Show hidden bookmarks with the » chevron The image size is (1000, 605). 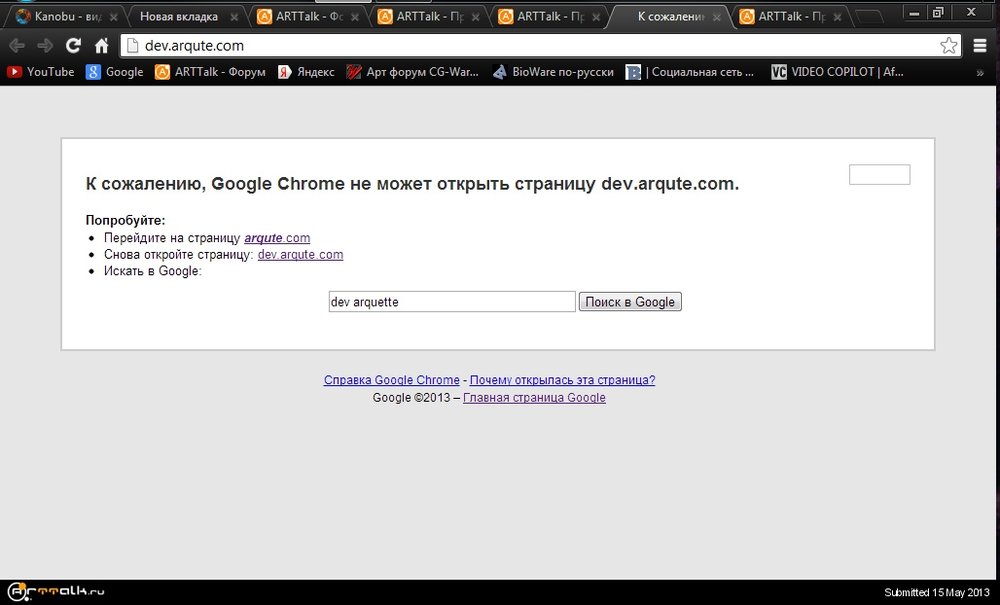click(980, 73)
